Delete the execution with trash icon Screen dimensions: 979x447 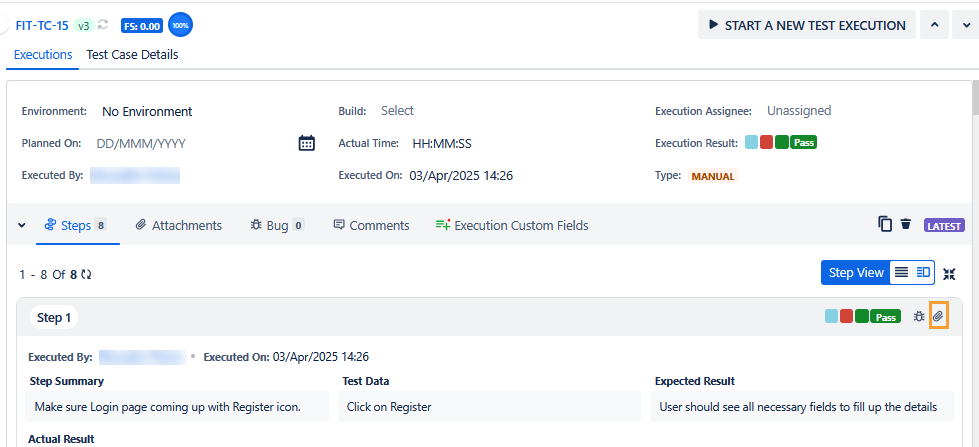pos(906,224)
